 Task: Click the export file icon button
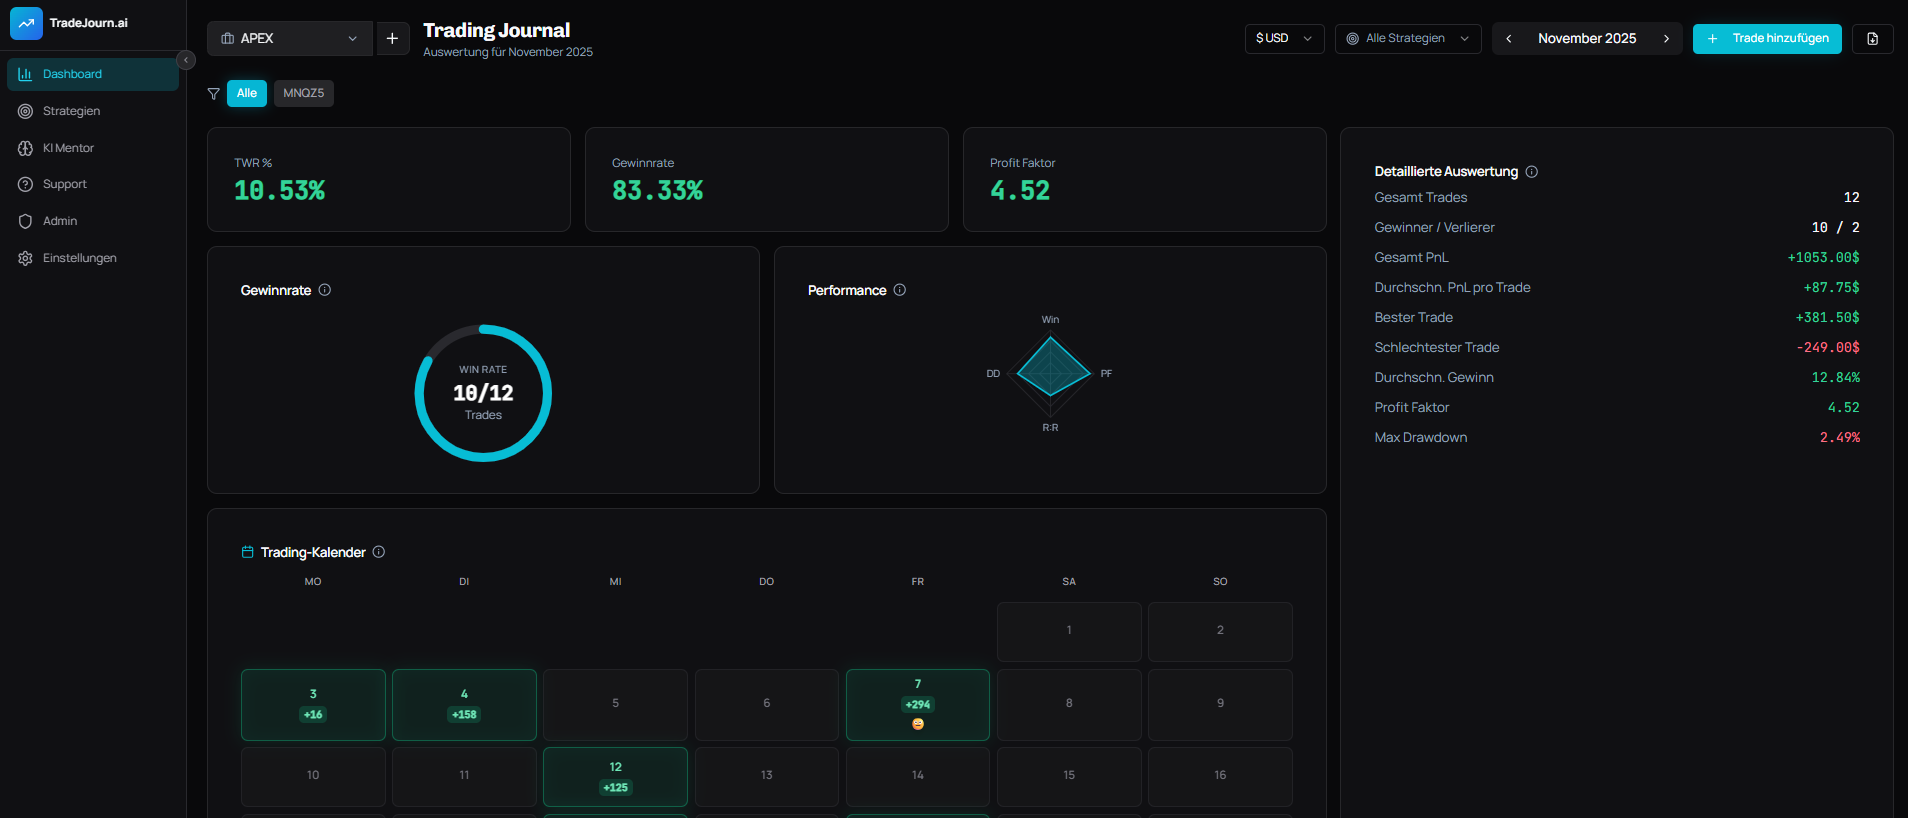click(1873, 38)
